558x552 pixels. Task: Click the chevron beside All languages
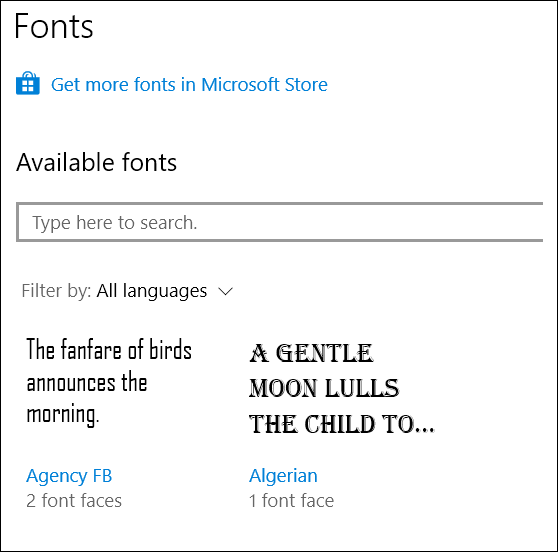pyautogui.click(x=225, y=292)
